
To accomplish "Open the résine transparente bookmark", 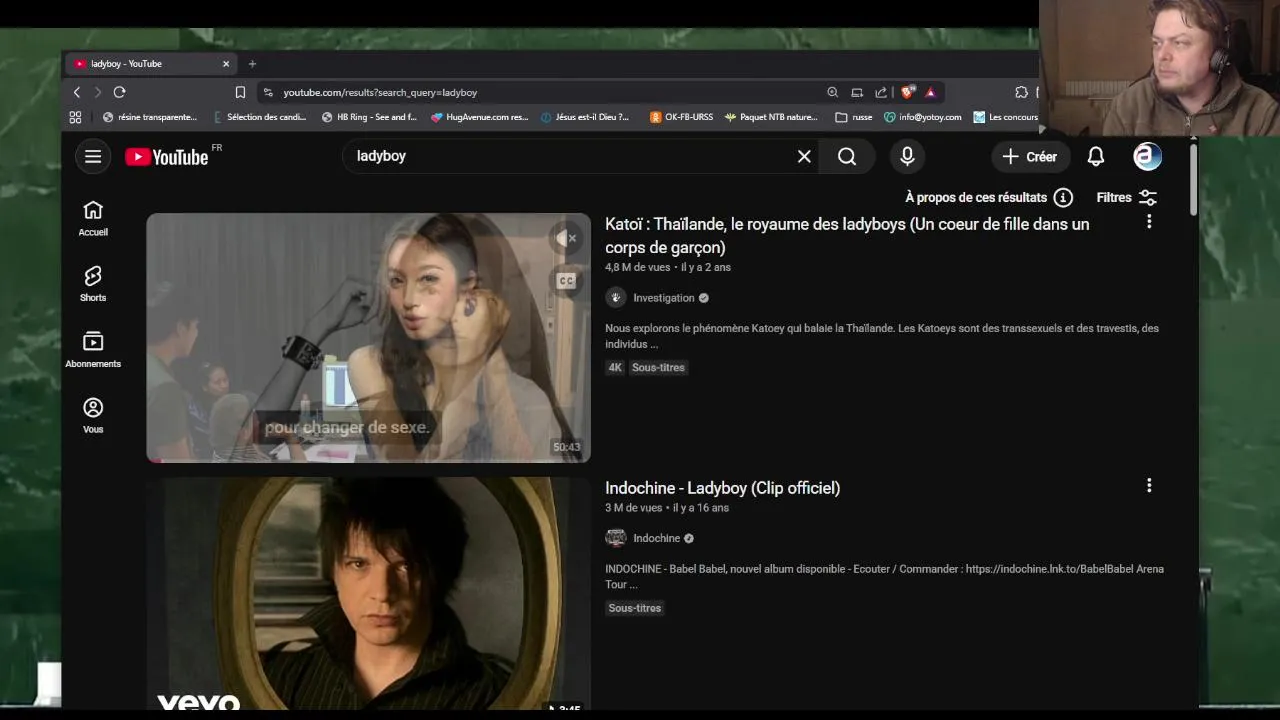I will (x=150, y=117).
